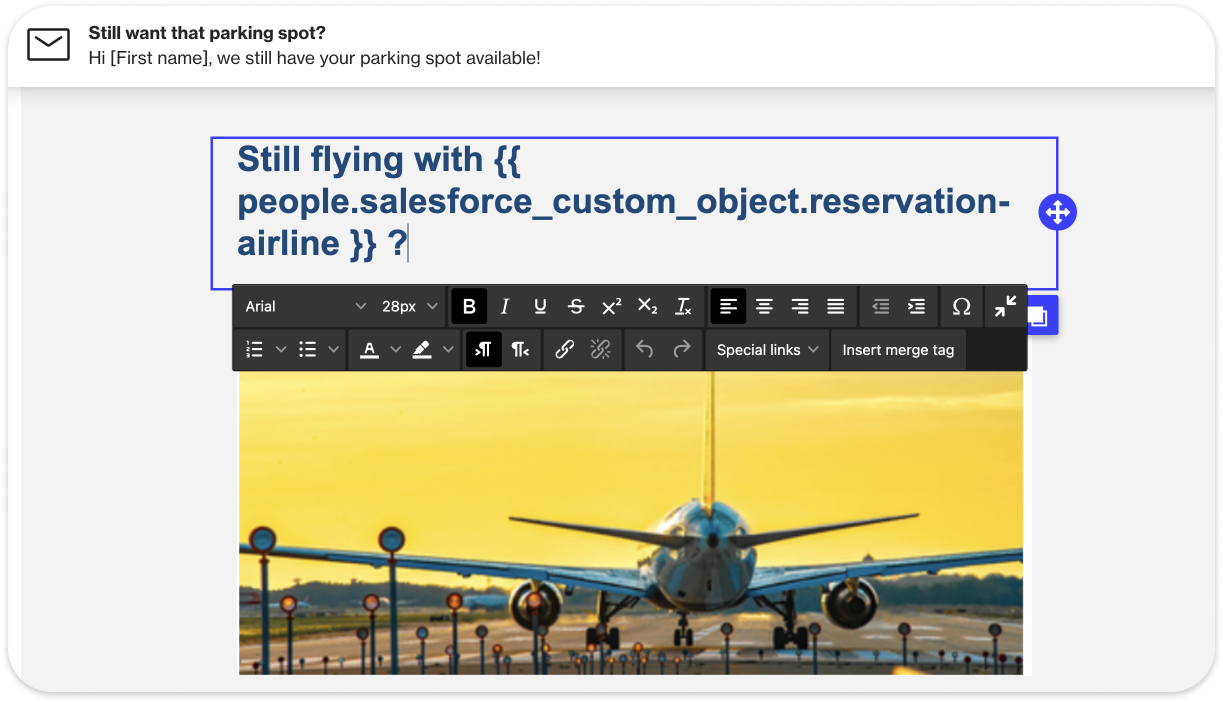
Task: Set left-to-right text direction
Action: [484, 349]
